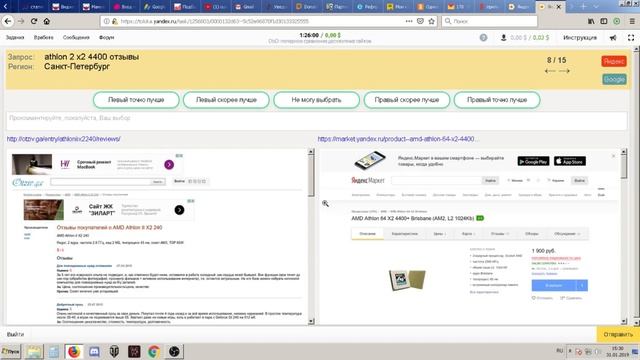The image size is (640, 360).
Task: Select the 'Отзывы' tab on Market page
Action: [499, 234]
